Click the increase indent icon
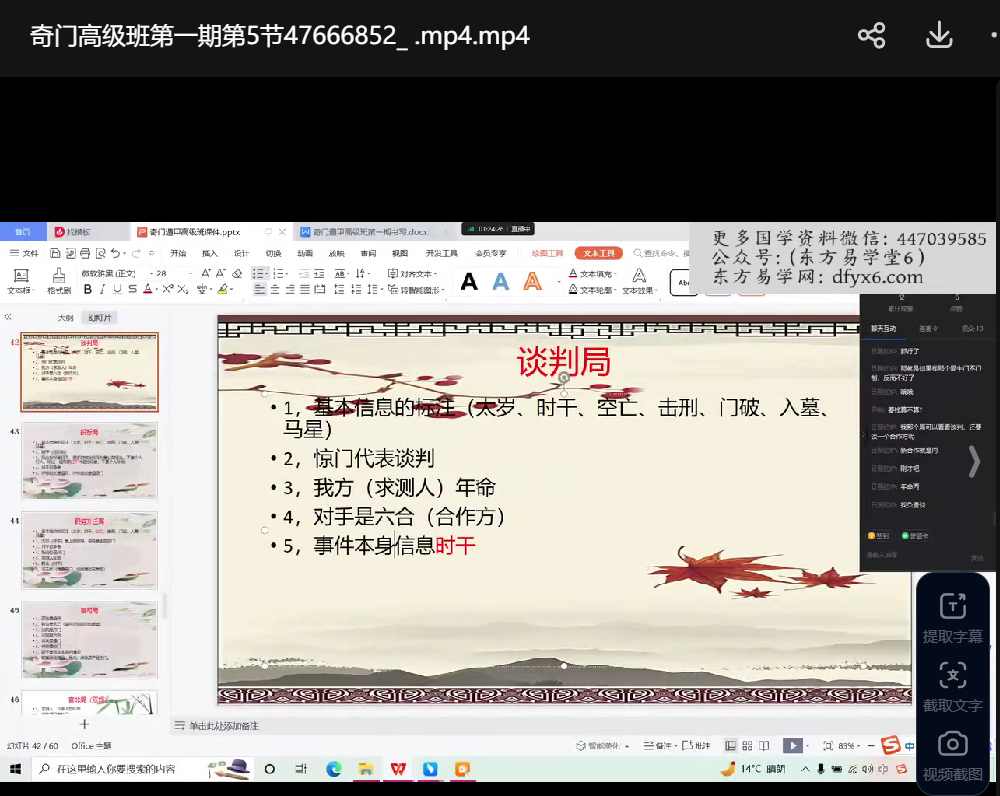 [x=320, y=273]
